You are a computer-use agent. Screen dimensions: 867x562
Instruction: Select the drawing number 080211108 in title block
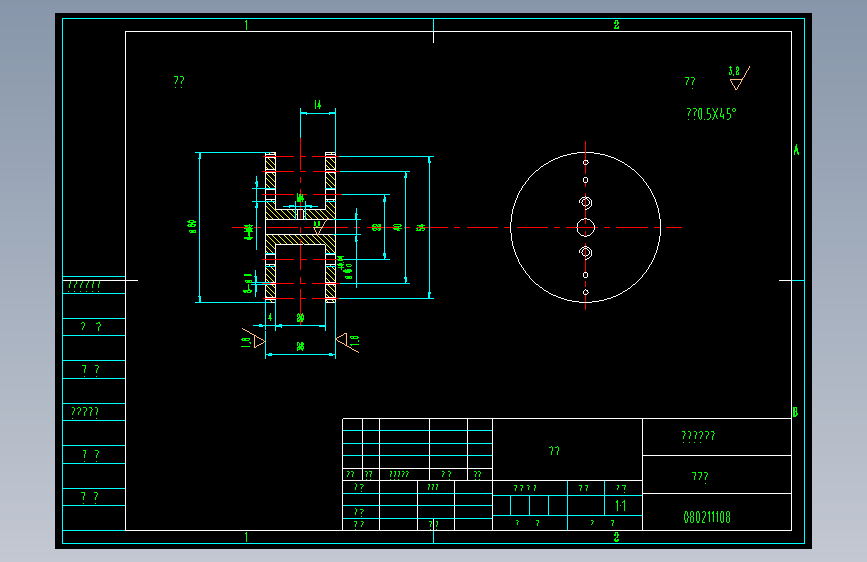pos(707,517)
